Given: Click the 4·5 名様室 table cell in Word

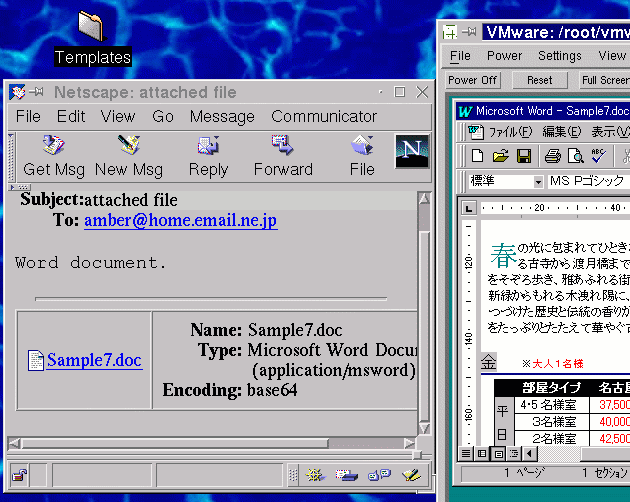Looking at the screenshot, I should pos(548,405).
